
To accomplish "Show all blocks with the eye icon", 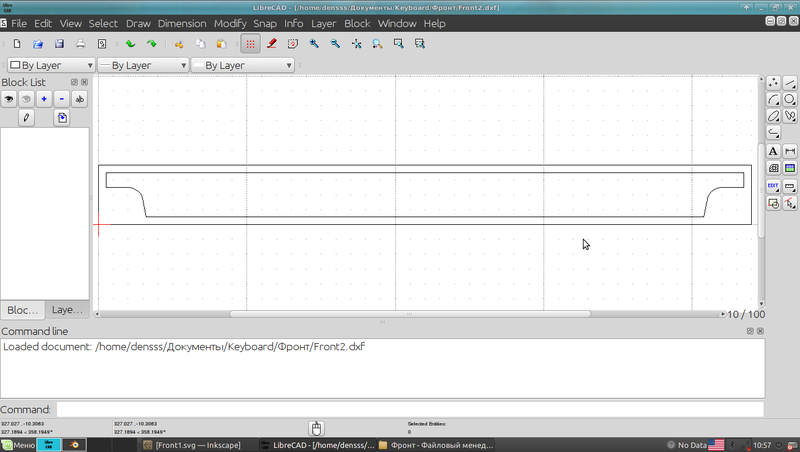I will [9, 99].
